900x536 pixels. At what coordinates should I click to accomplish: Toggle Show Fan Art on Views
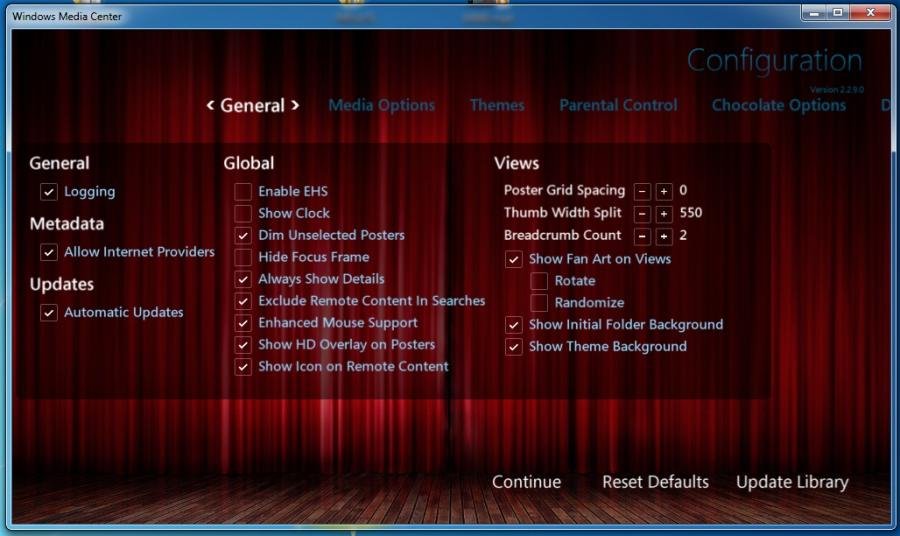(514, 259)
